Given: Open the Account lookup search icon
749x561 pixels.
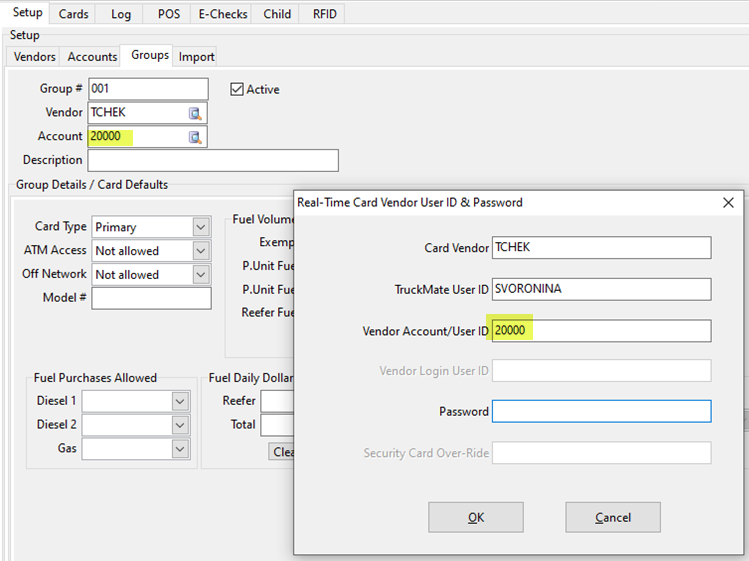Looking at the screenshot, I should 196,137.
